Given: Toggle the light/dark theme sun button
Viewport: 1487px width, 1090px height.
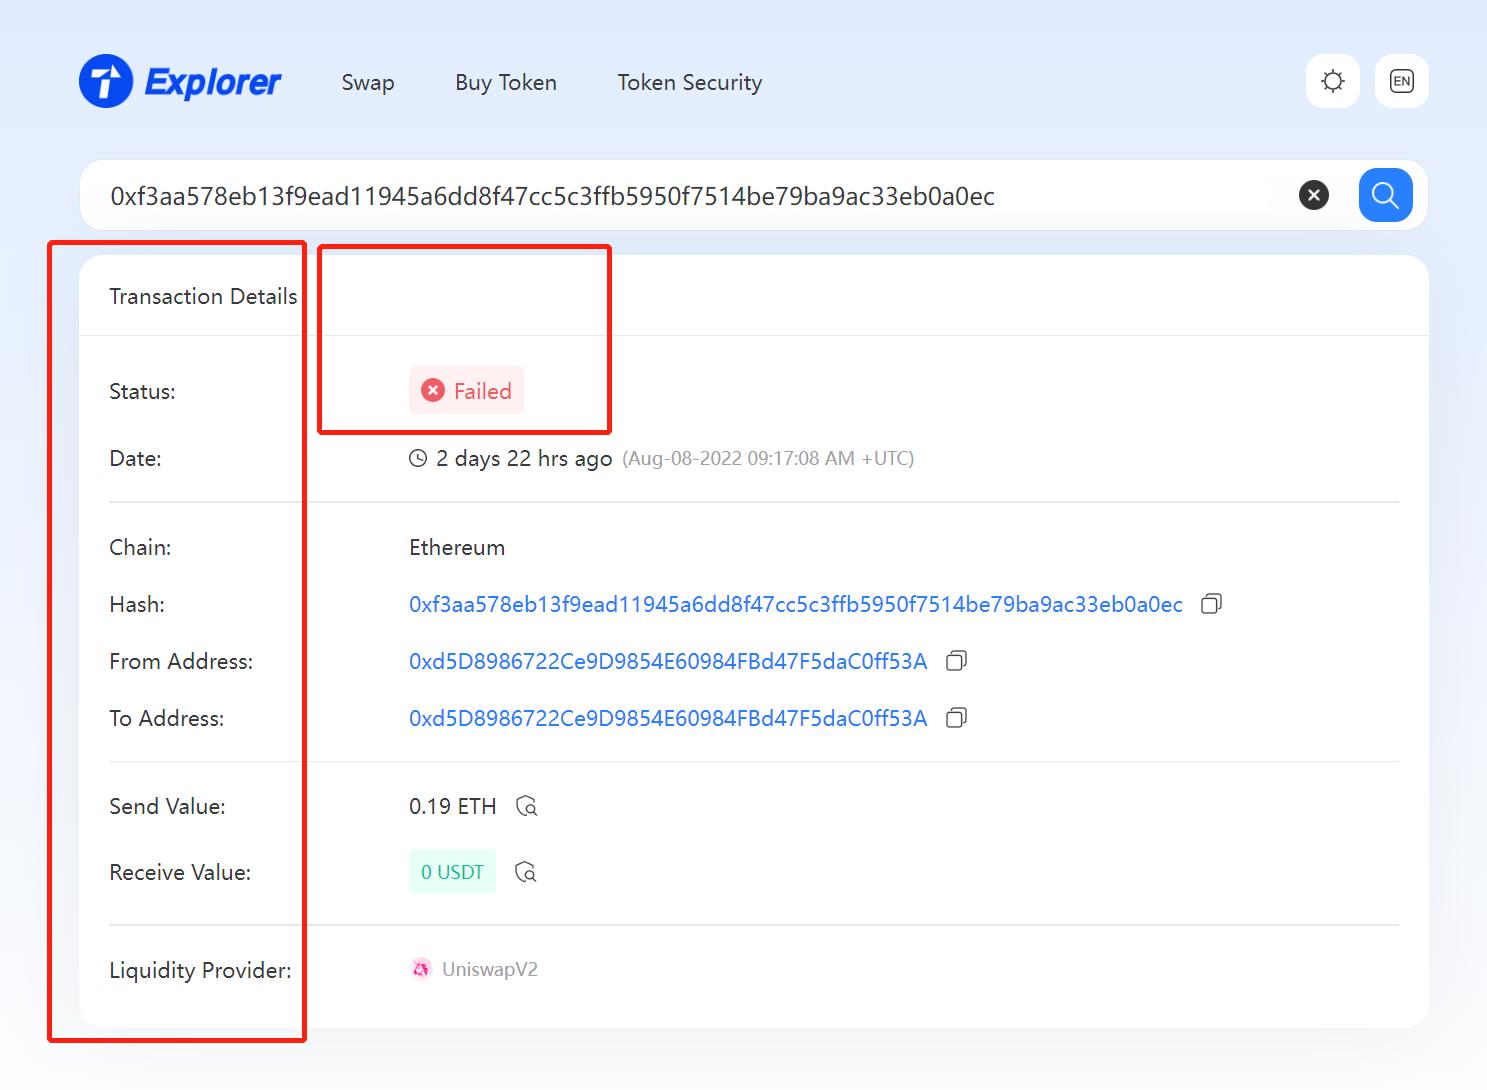Looking at the screenshot, I should pos(1332,81).
